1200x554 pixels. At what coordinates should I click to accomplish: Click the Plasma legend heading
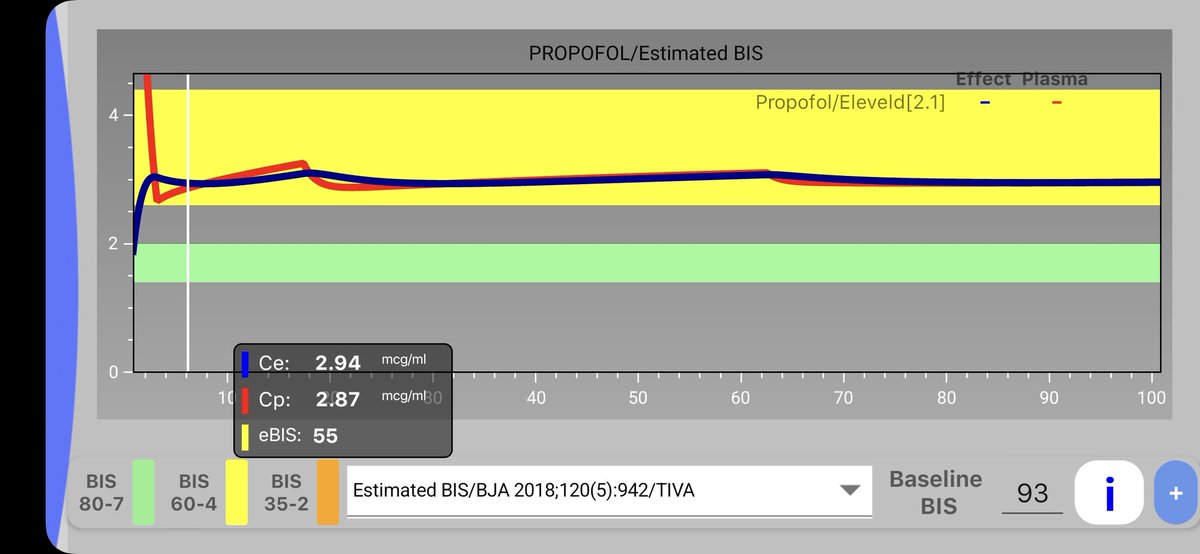click(x=1055, y=79)
